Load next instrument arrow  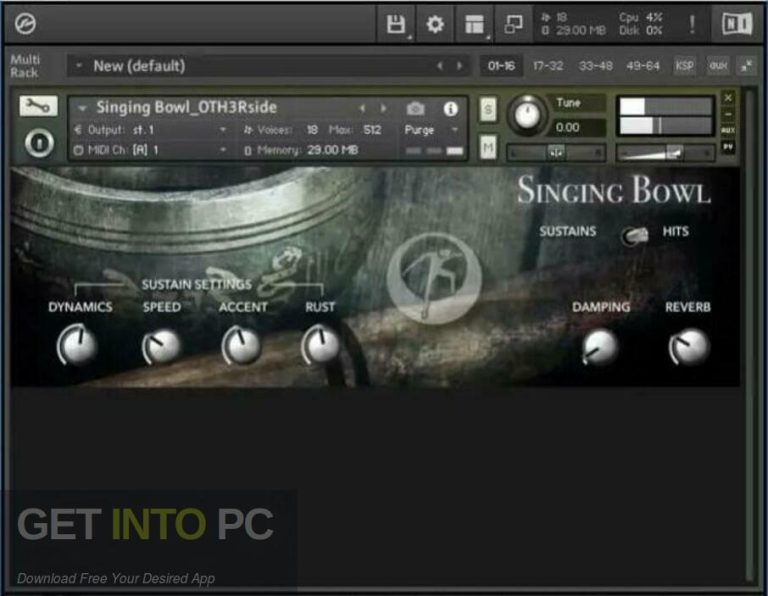(x=384, y=108)
